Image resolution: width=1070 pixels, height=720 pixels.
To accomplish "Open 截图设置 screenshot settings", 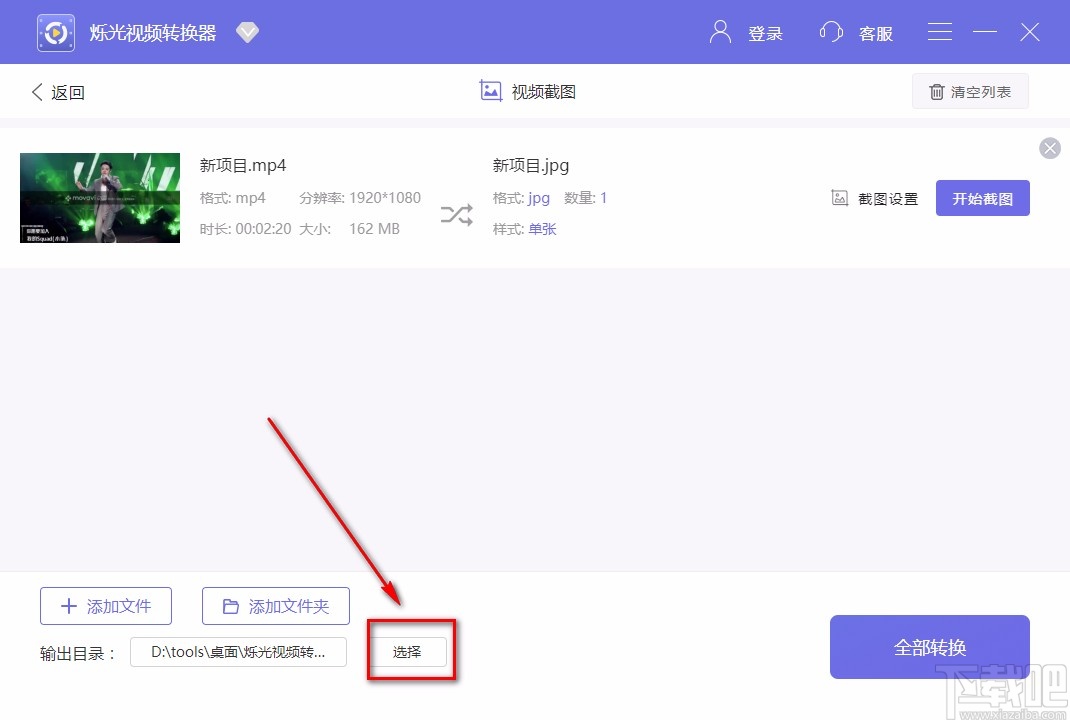I will tap(874, 198).
